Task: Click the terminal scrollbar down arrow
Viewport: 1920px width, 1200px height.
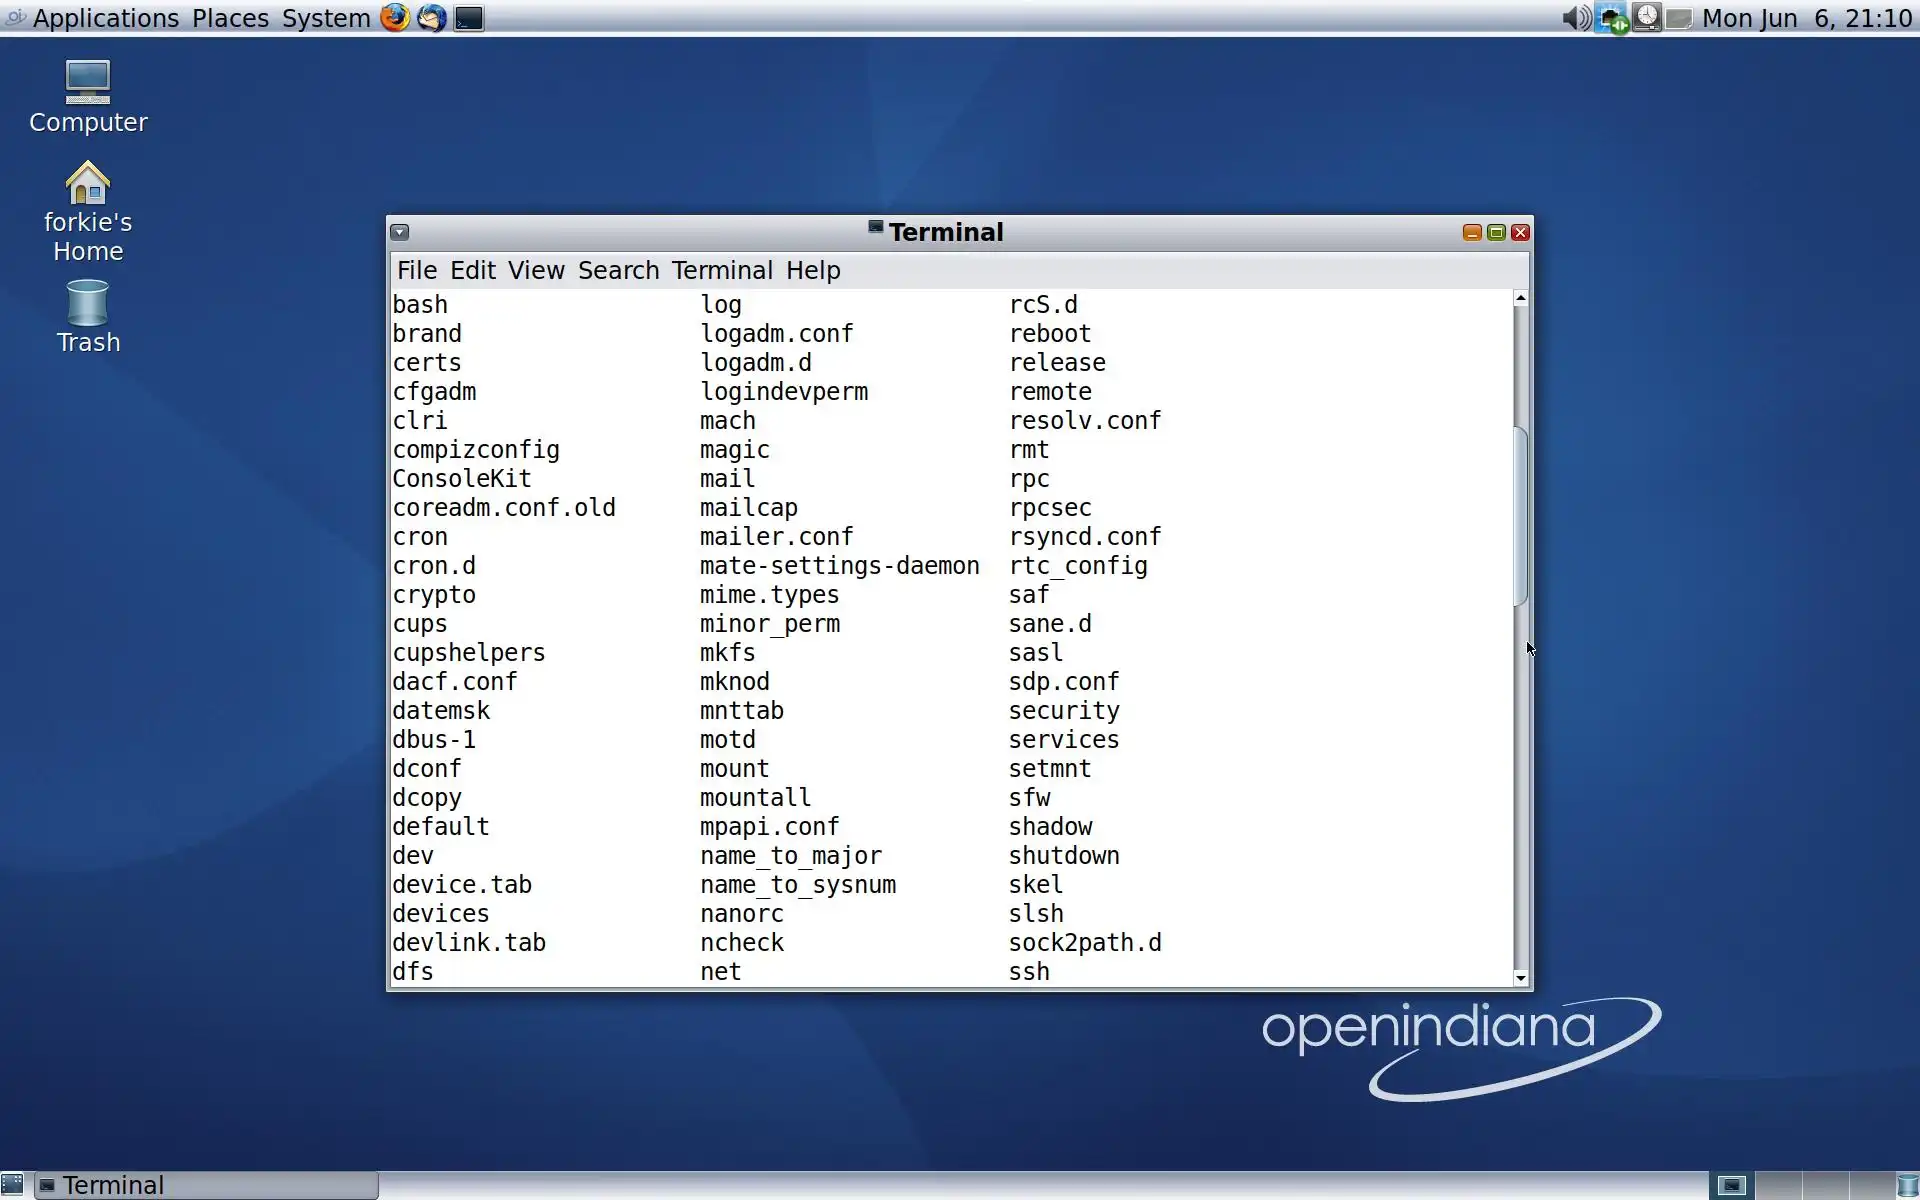Action: click(1521, 978)
